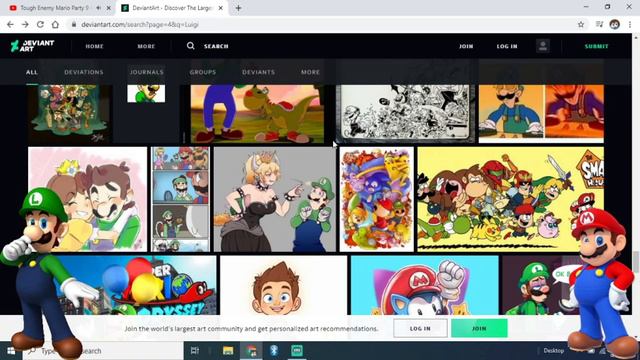
Task: Click the green app icon on taskbar
Action: (x=297, y=350)
